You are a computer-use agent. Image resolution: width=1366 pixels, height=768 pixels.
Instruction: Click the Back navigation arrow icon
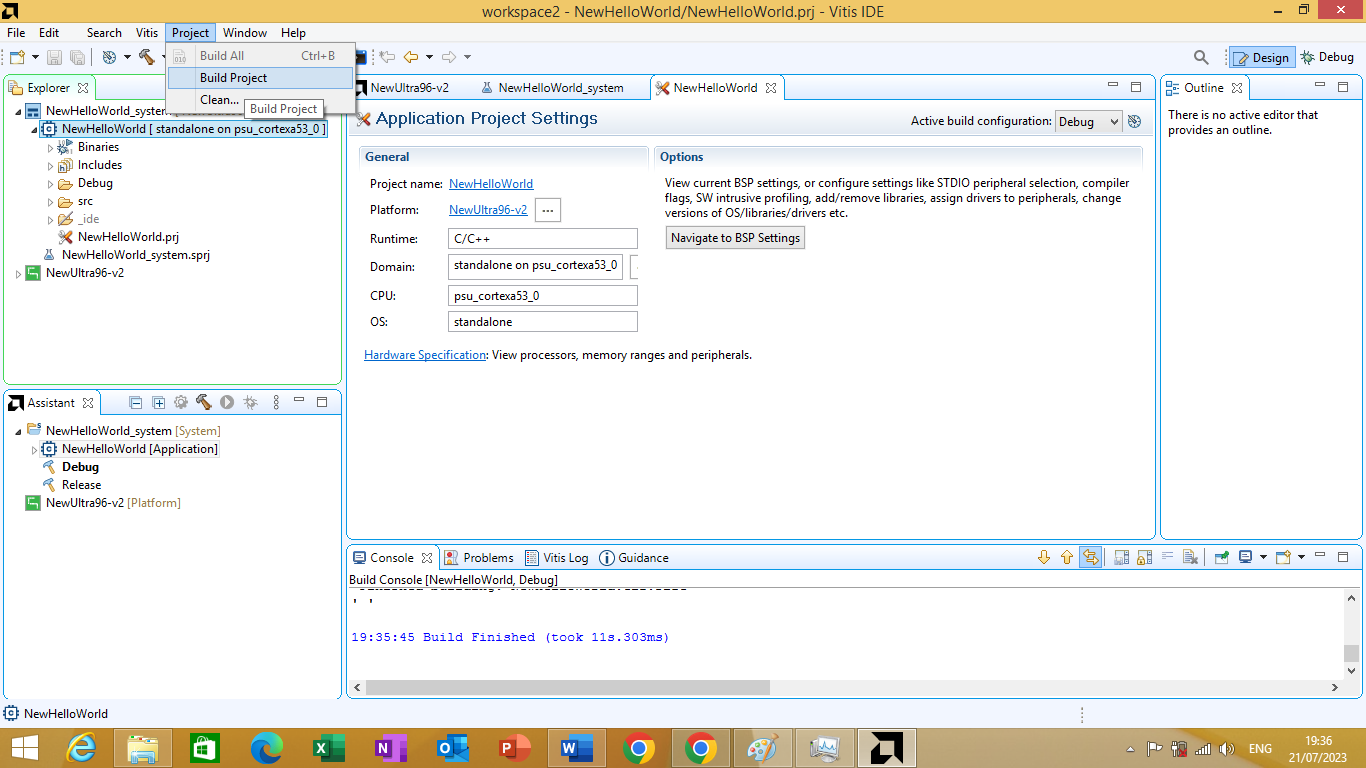coord(411,57)
